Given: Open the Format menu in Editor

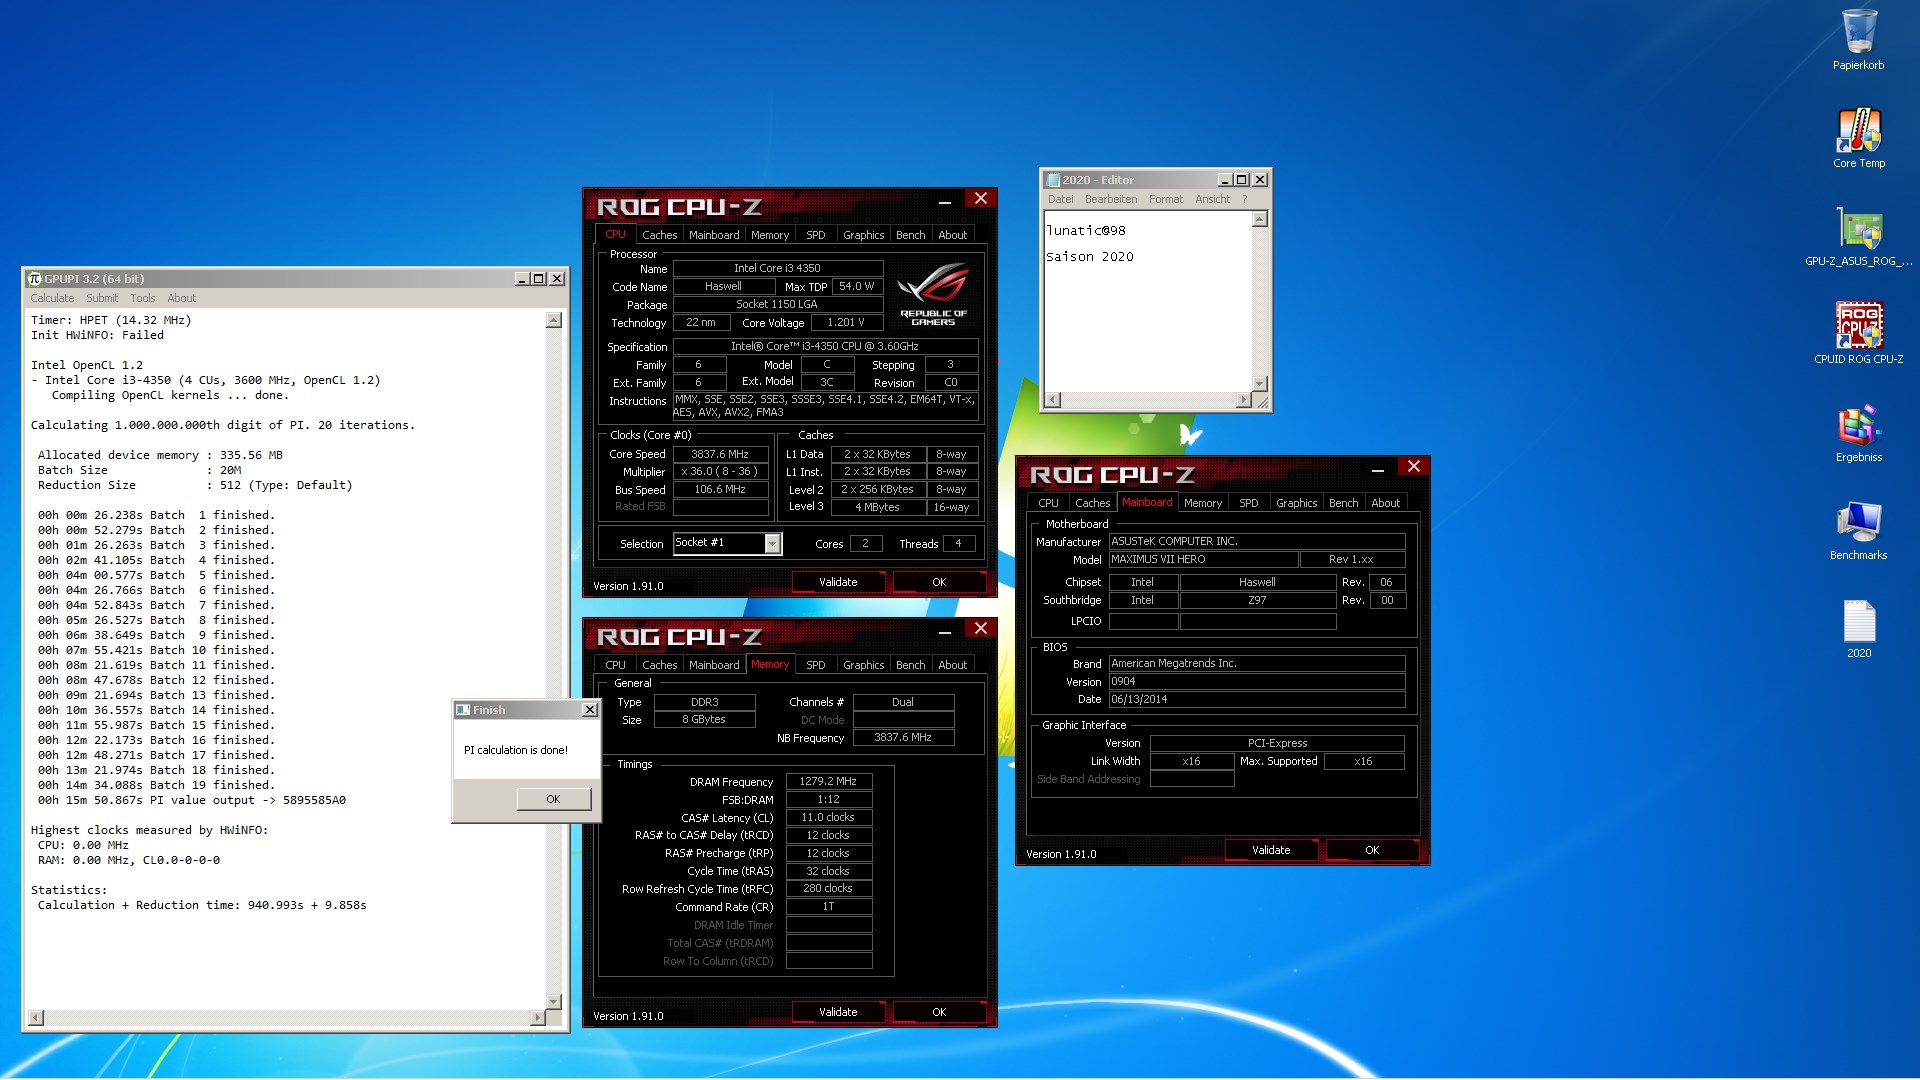Looking at the screenshot, I should click(x=1166, y=199).
